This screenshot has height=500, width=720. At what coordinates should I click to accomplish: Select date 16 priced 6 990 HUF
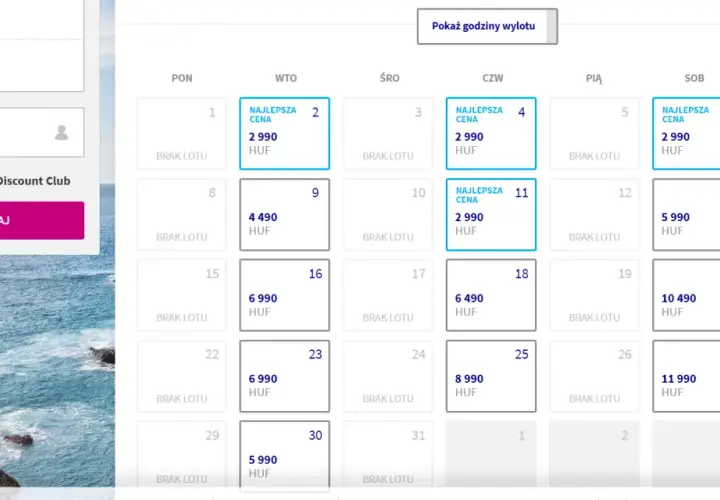[285, 295]
